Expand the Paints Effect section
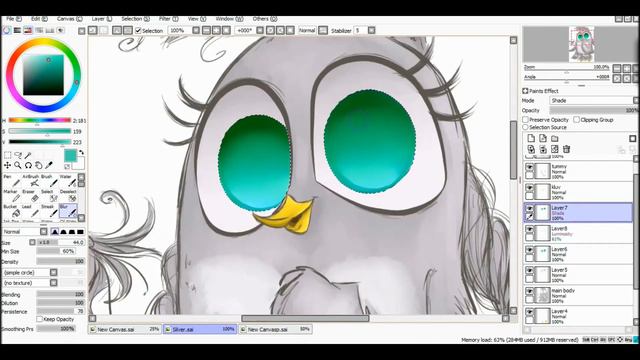Viewport: 640px width, 360px height. tap(525, 91)
